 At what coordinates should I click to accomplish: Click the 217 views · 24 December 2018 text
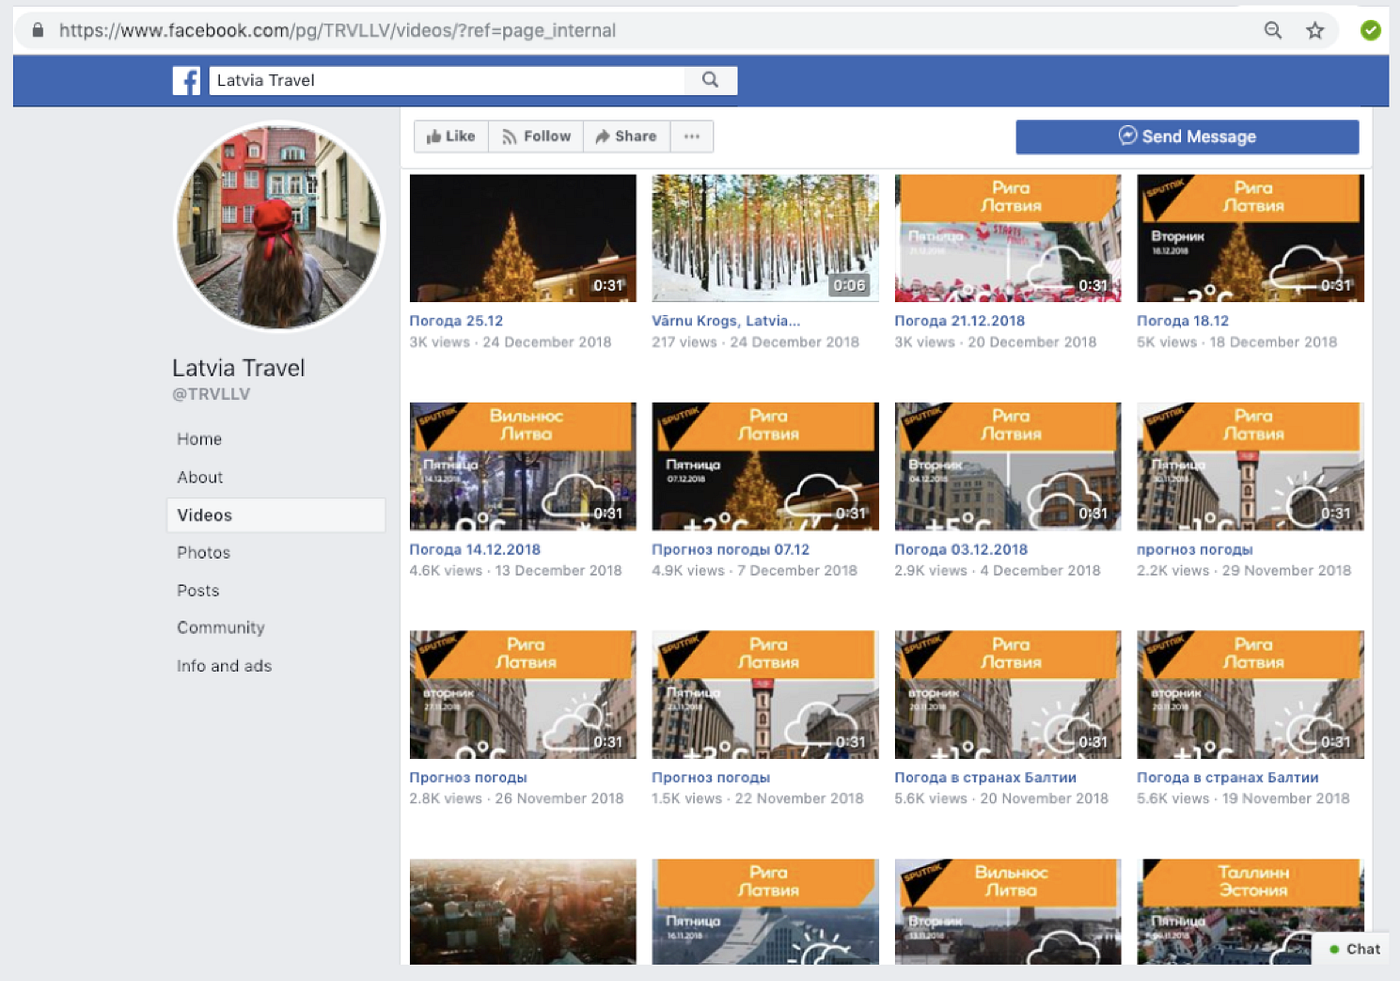click(x=755, y=342)
